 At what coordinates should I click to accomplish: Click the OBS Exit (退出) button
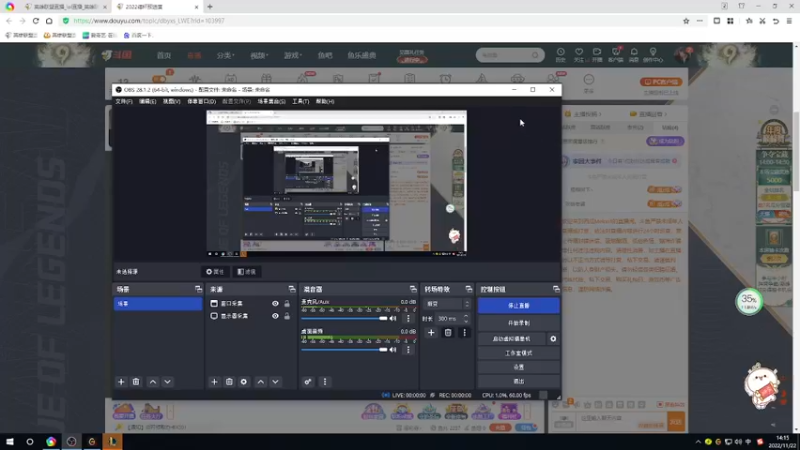518,381
